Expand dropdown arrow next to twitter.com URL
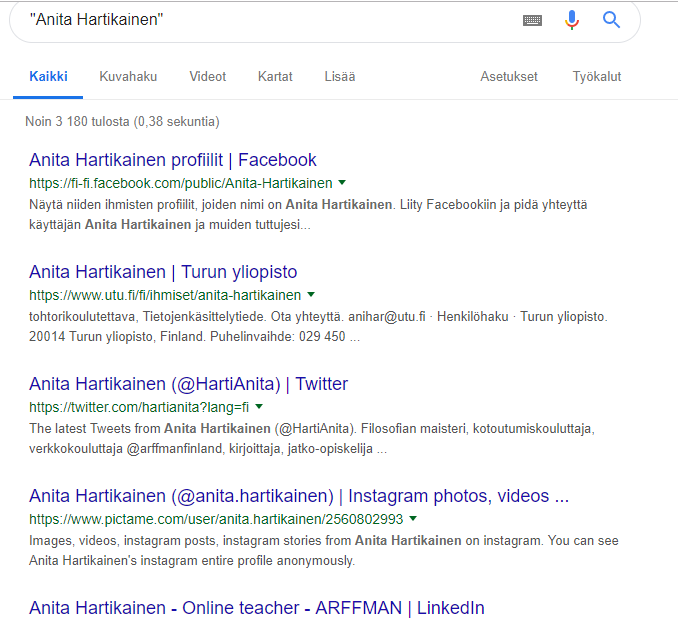678x622 pixels. tap(259, 407)
